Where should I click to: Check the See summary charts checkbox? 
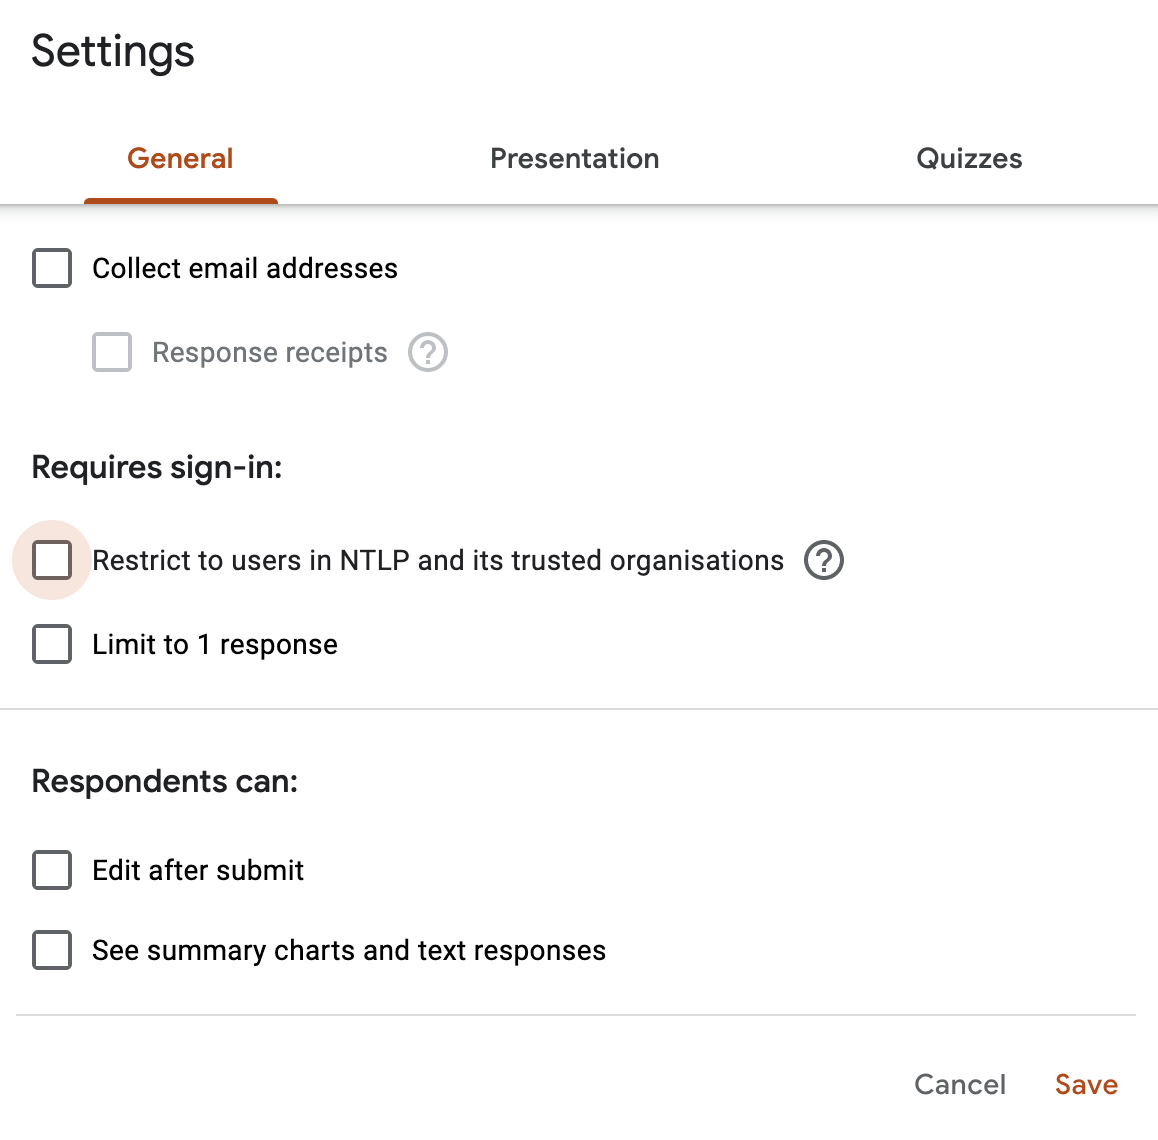[x=52, y=950]
